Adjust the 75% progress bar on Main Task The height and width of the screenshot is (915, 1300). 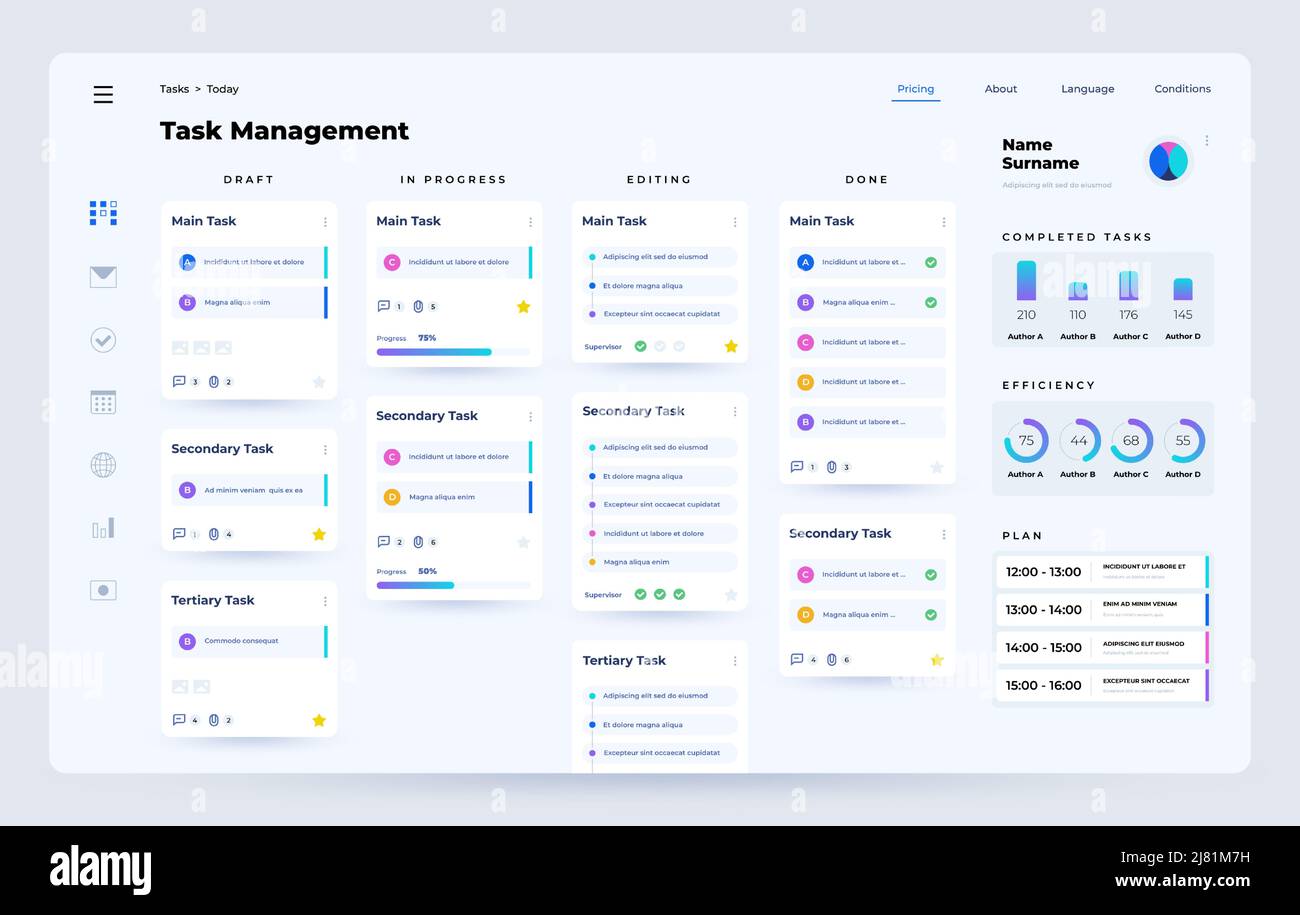(455, 352)
